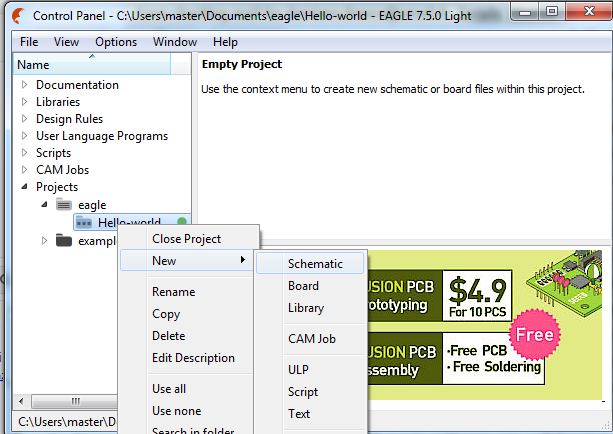Select CAM Job from the New submenu
The image size is (613, 434).
pyautogui.click(x=312, y=339)
